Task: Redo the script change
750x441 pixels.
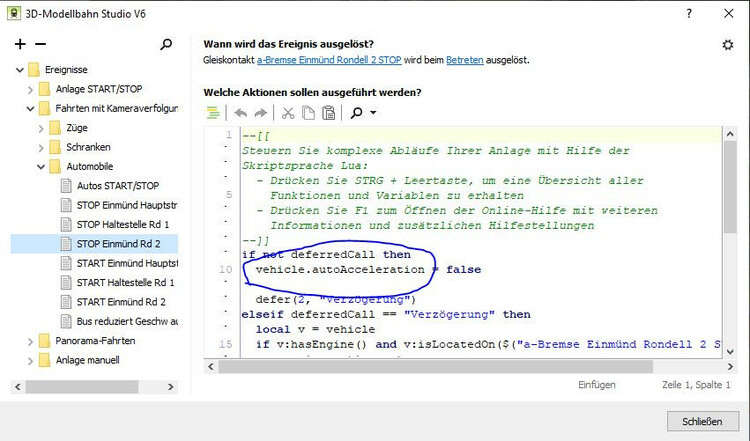Action: [x=260, y=113]
